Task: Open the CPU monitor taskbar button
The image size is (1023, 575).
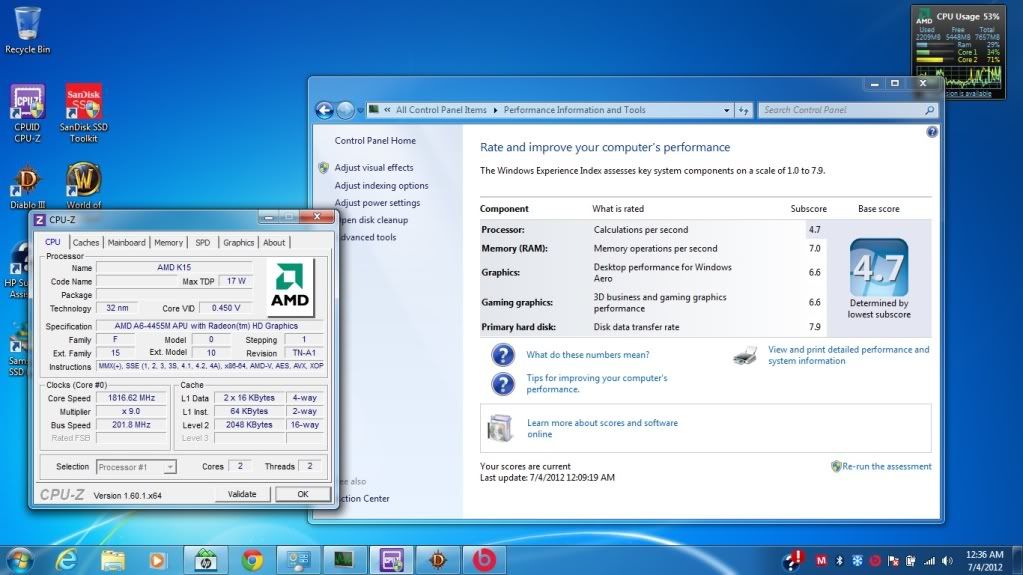Action: [344, 561]
